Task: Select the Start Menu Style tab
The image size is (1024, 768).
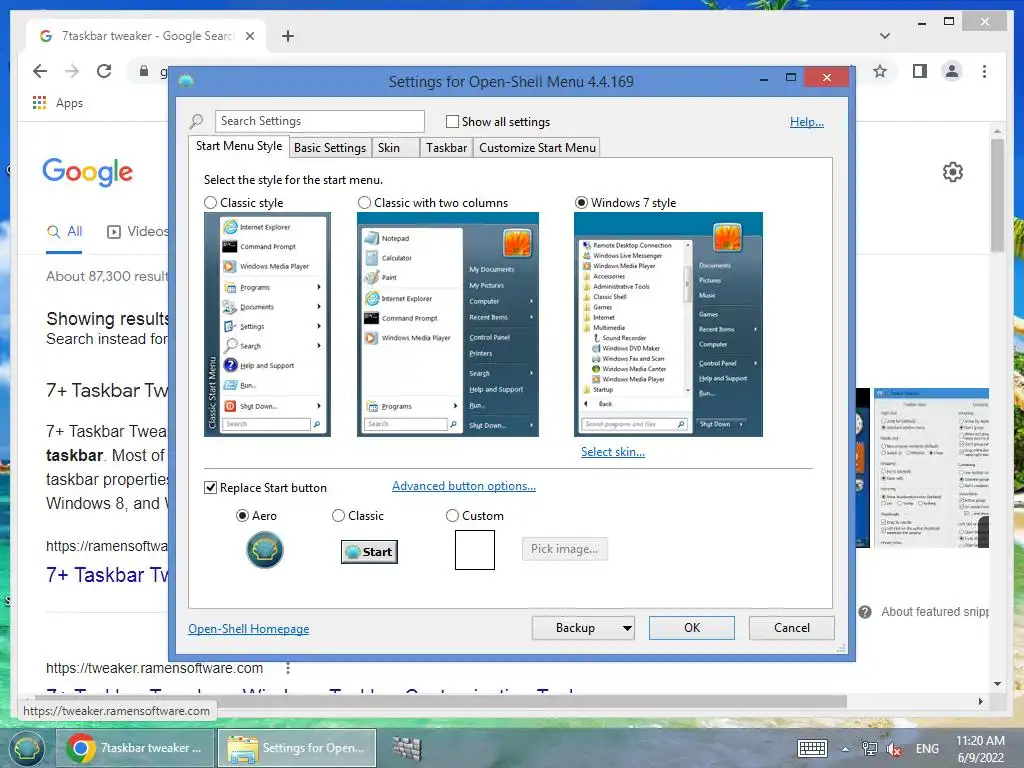Action: click(x=239, y=146)
